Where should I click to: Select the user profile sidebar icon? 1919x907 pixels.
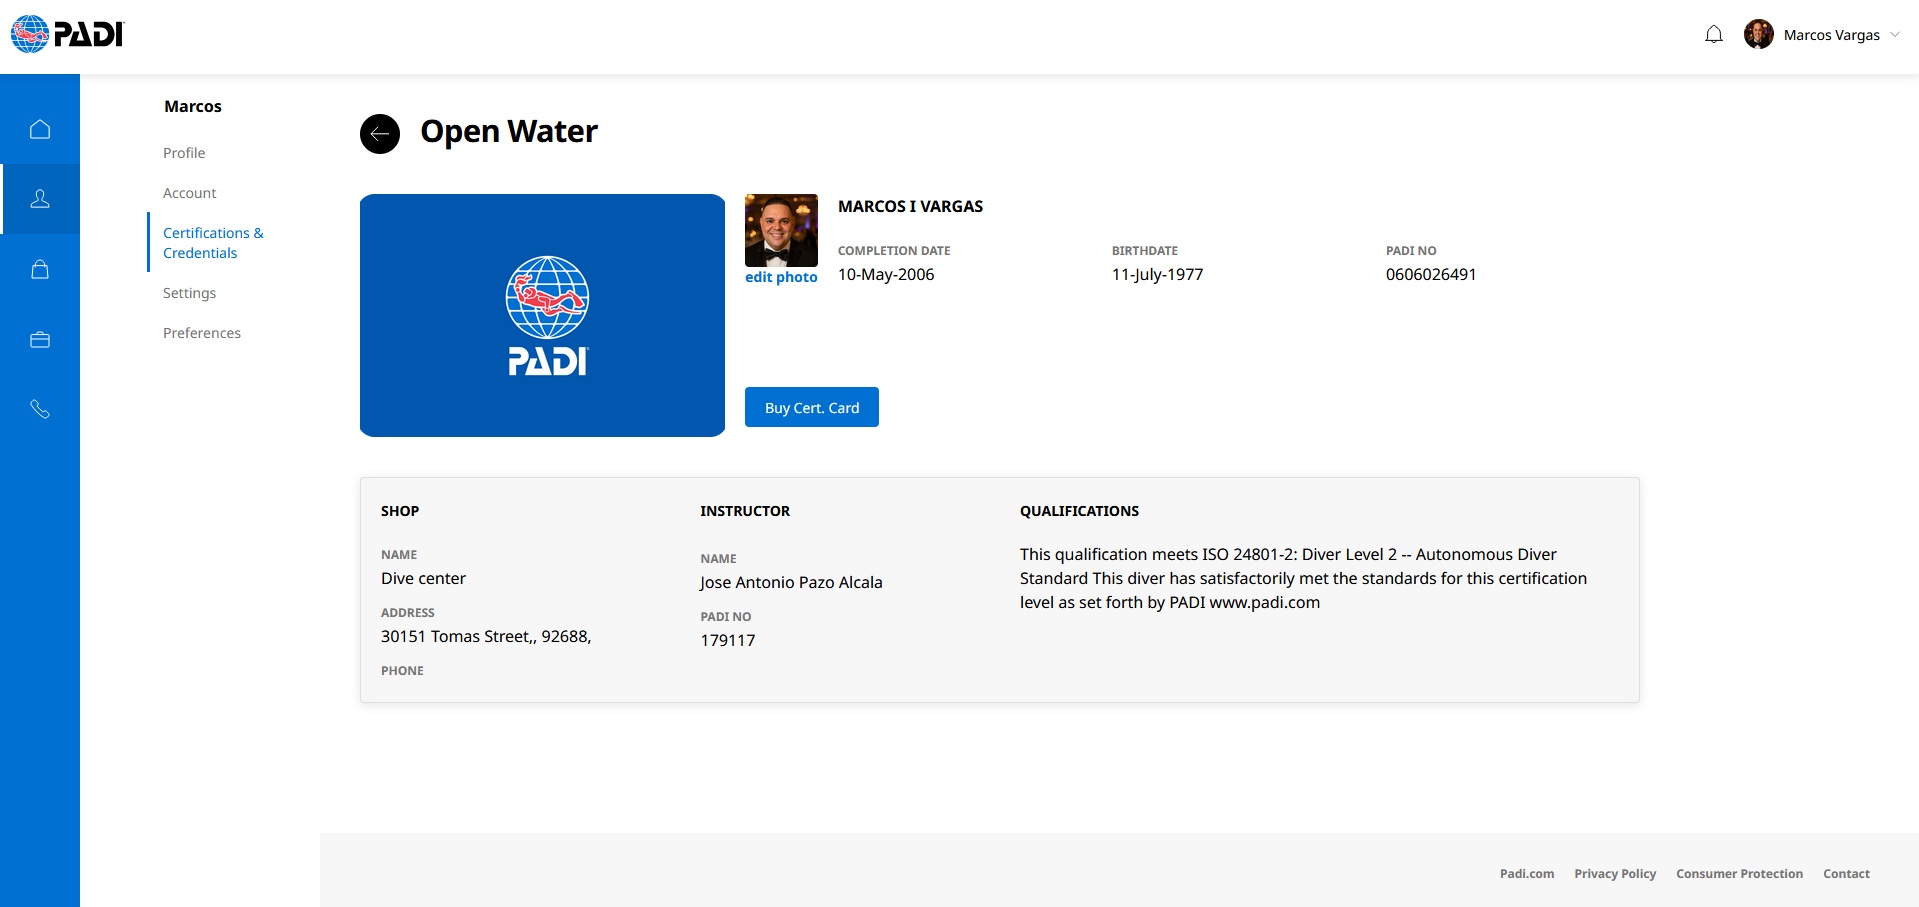[x=40, y=199]
